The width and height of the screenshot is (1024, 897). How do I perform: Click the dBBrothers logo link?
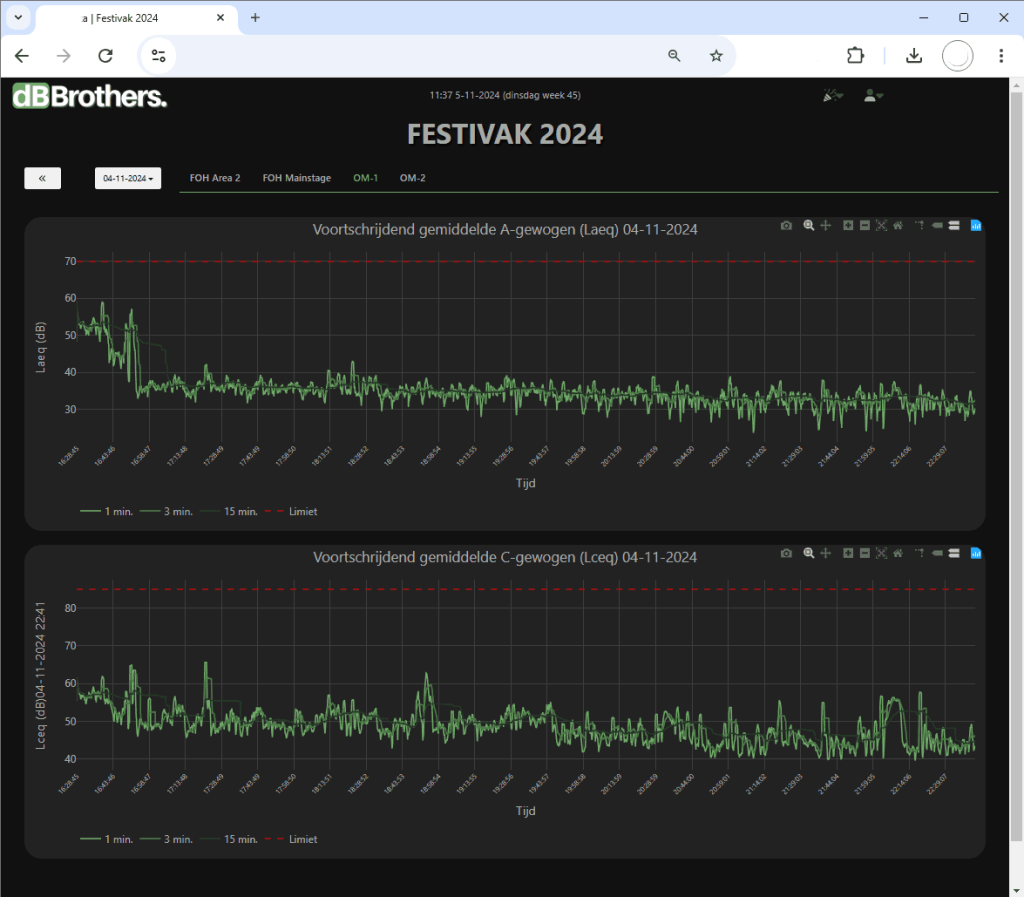tap(89, 96)
